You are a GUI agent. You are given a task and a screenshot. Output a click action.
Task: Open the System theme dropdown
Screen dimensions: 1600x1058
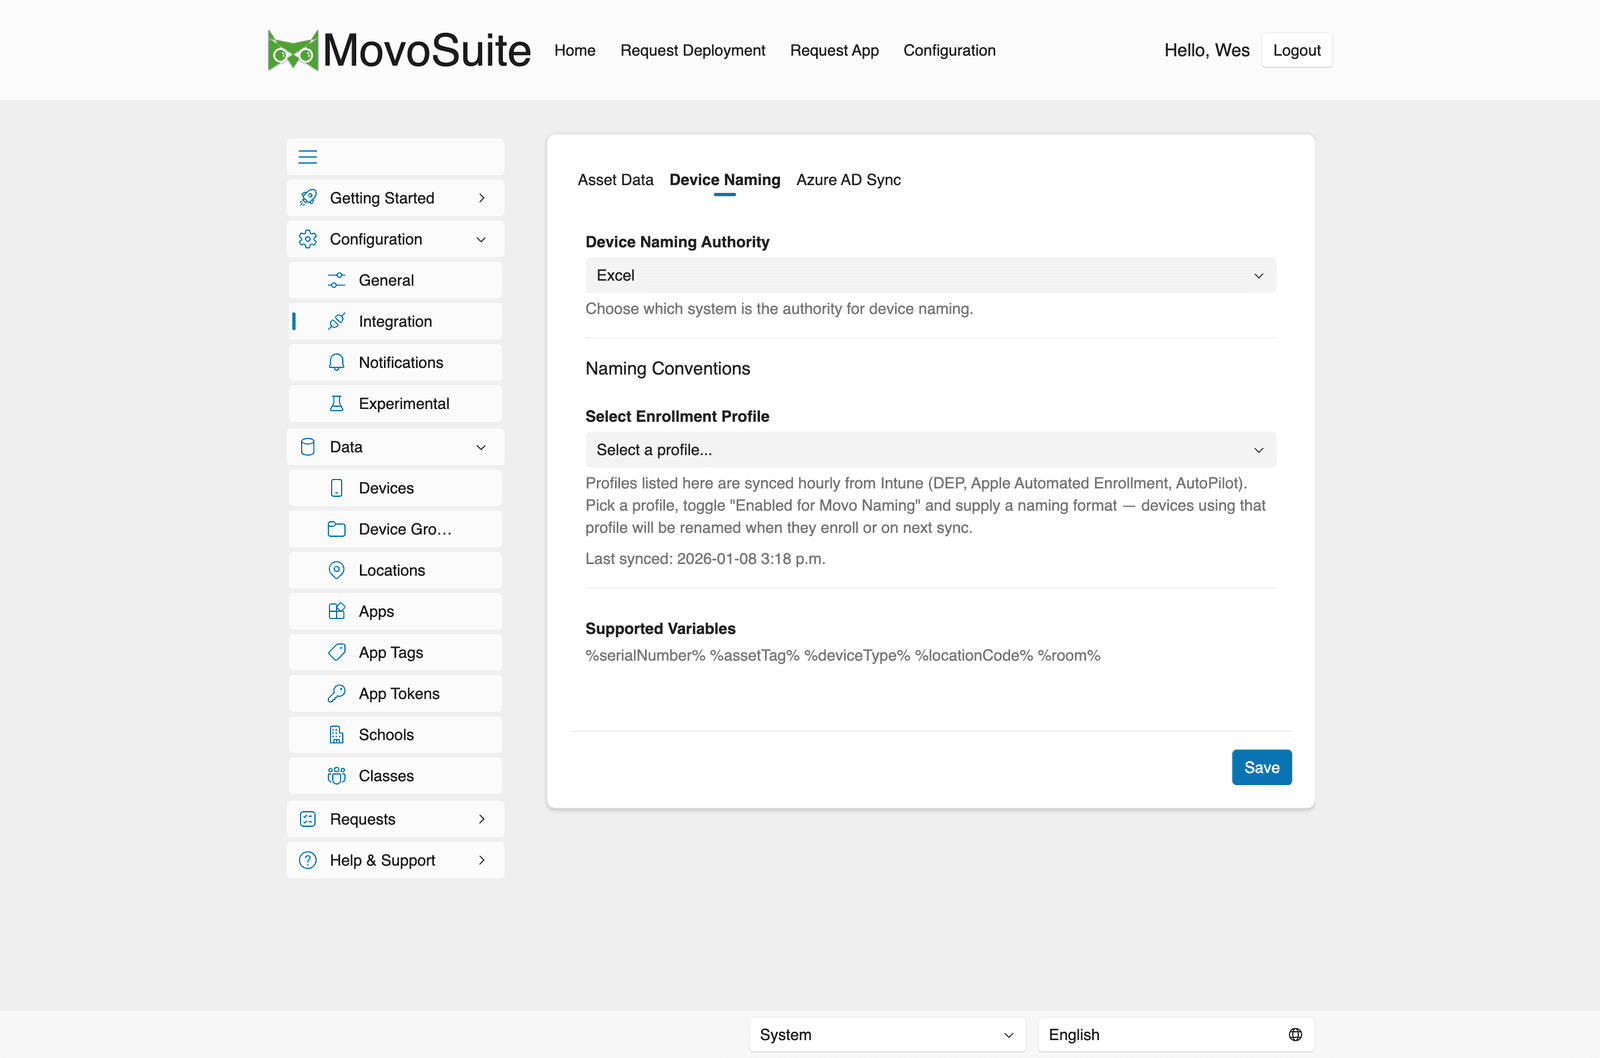[887, 1035]
